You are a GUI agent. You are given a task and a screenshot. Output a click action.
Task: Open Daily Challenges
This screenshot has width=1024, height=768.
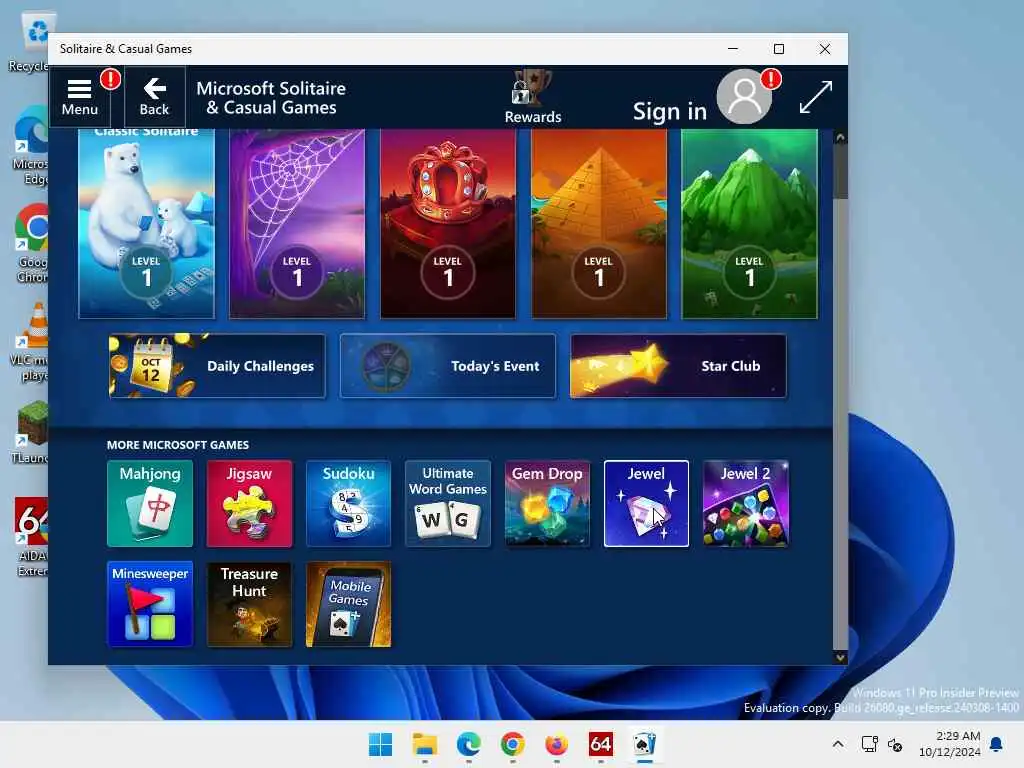pyautogui.click(x=217, y=366)
